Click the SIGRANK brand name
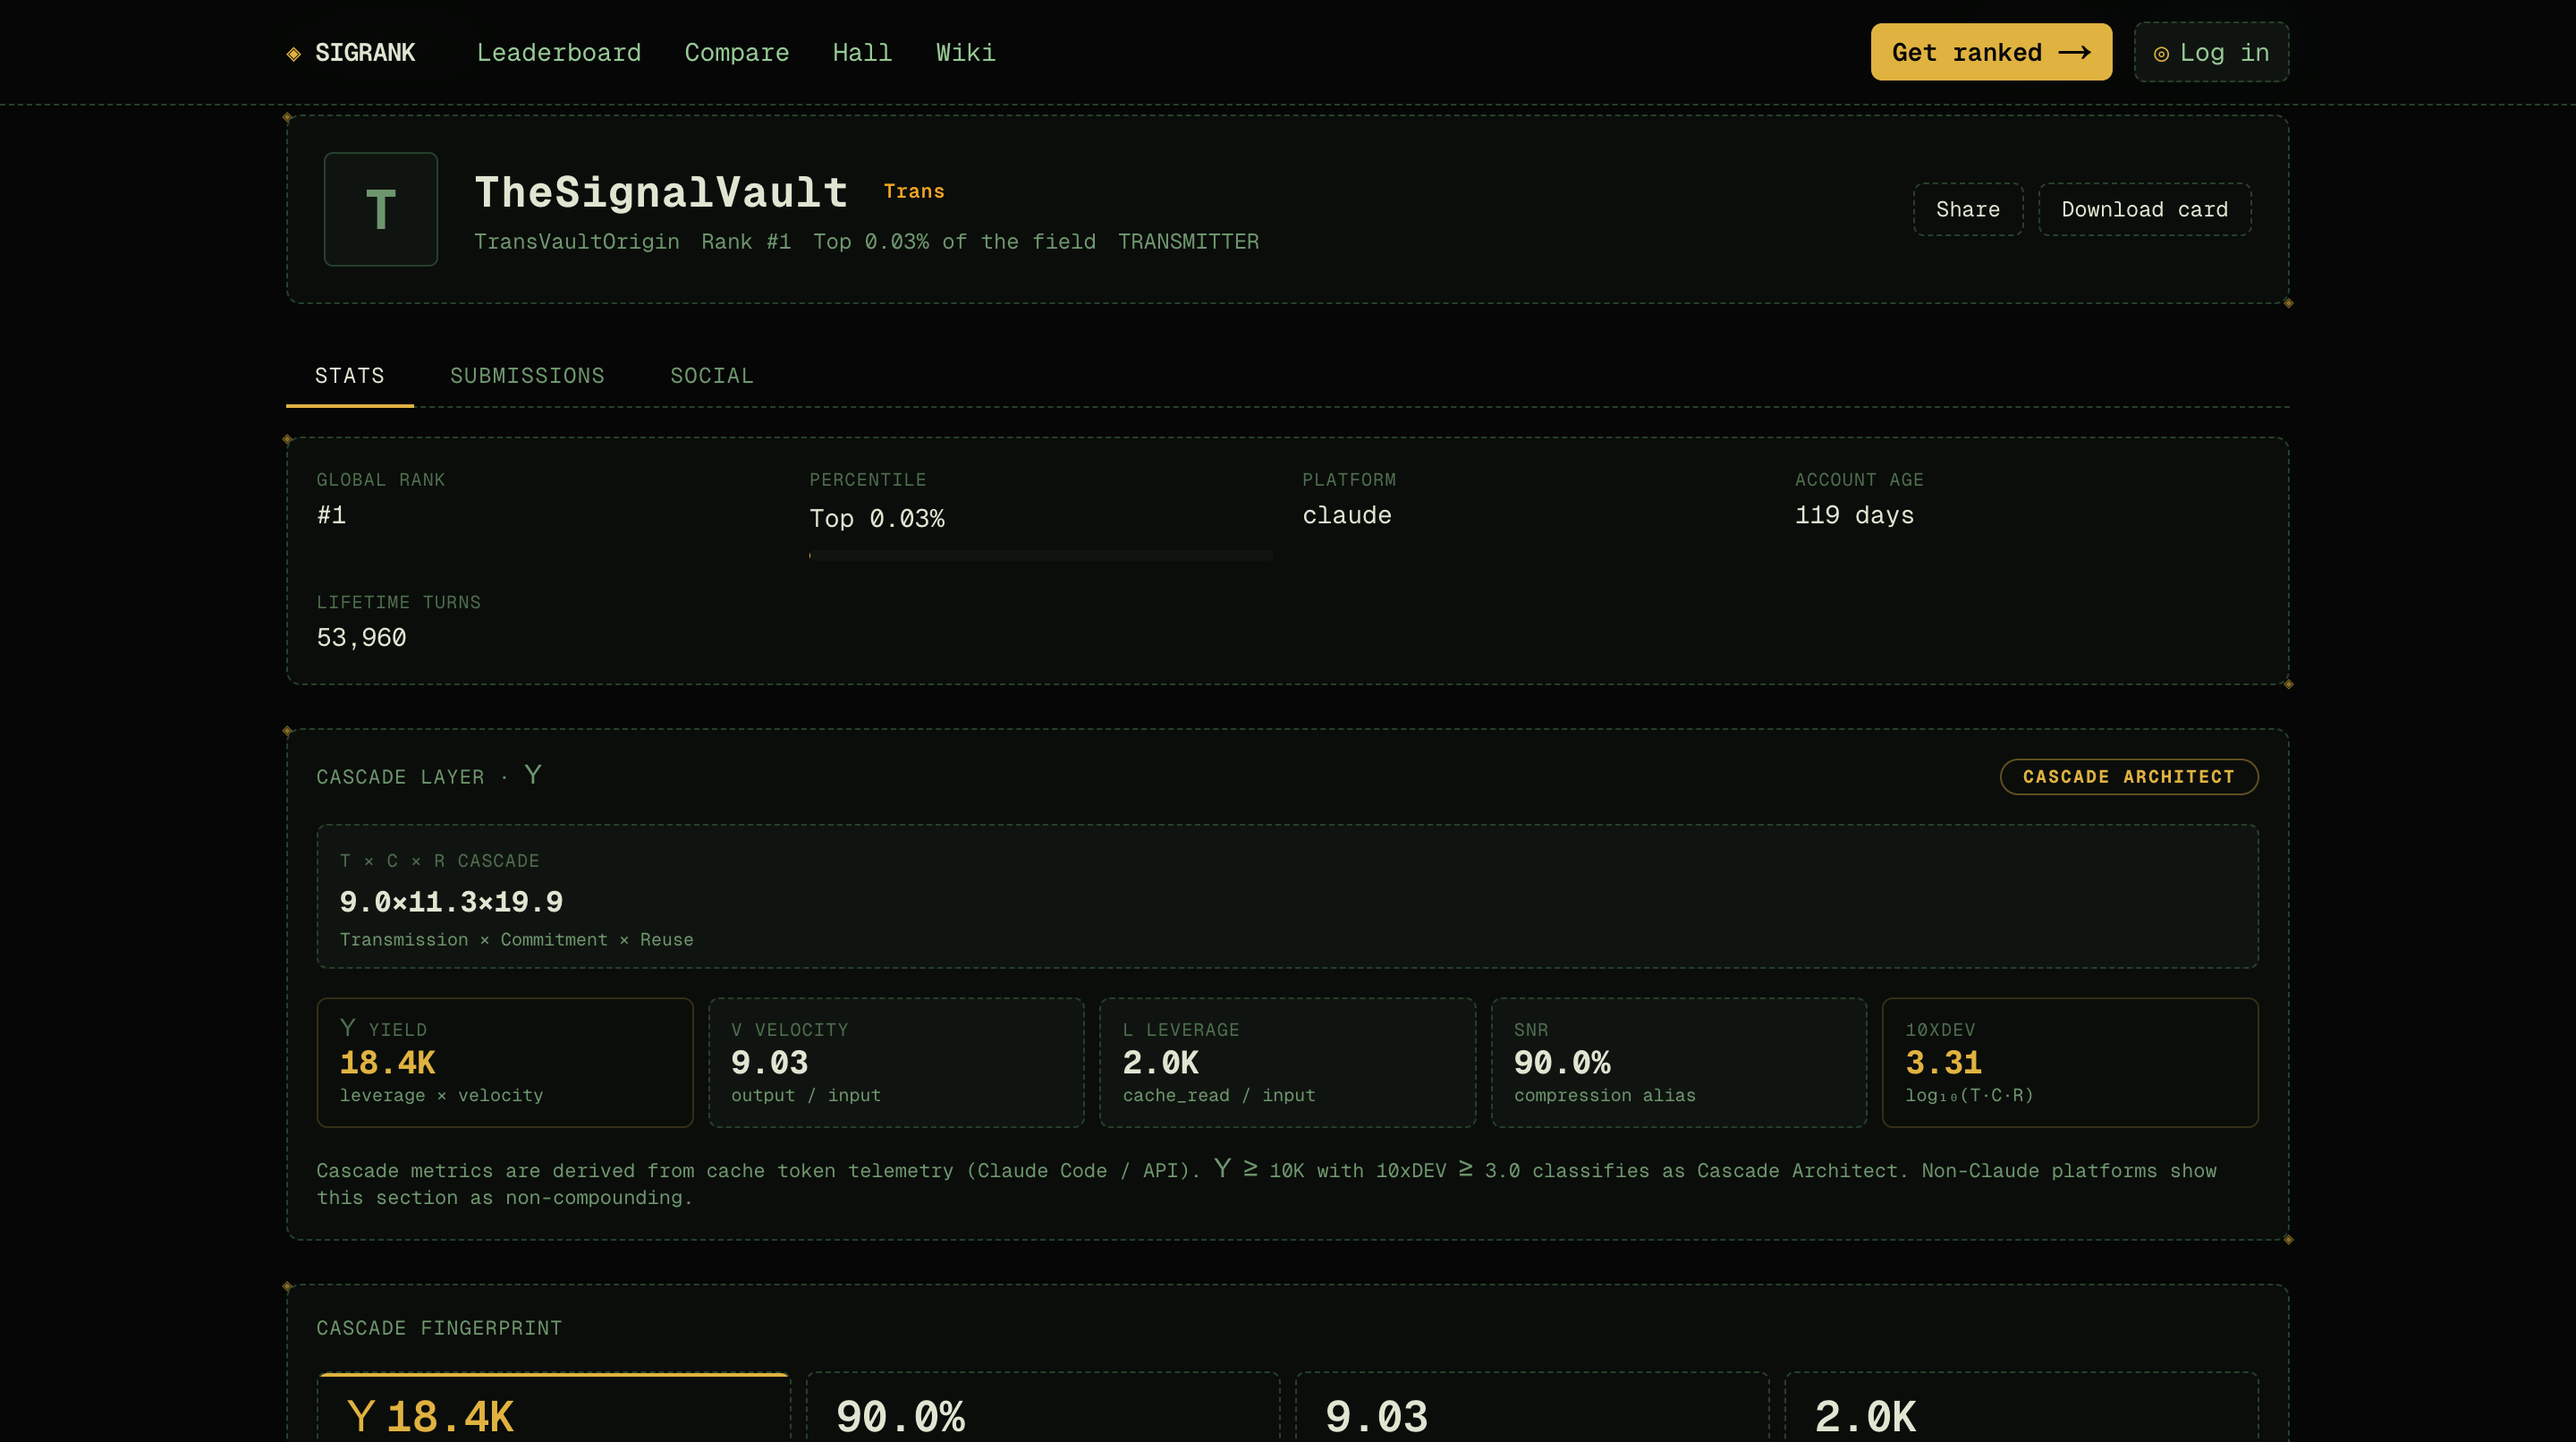Image resolution: width=2576 pixels, height=1442 pixels. [x=365, y=53]
